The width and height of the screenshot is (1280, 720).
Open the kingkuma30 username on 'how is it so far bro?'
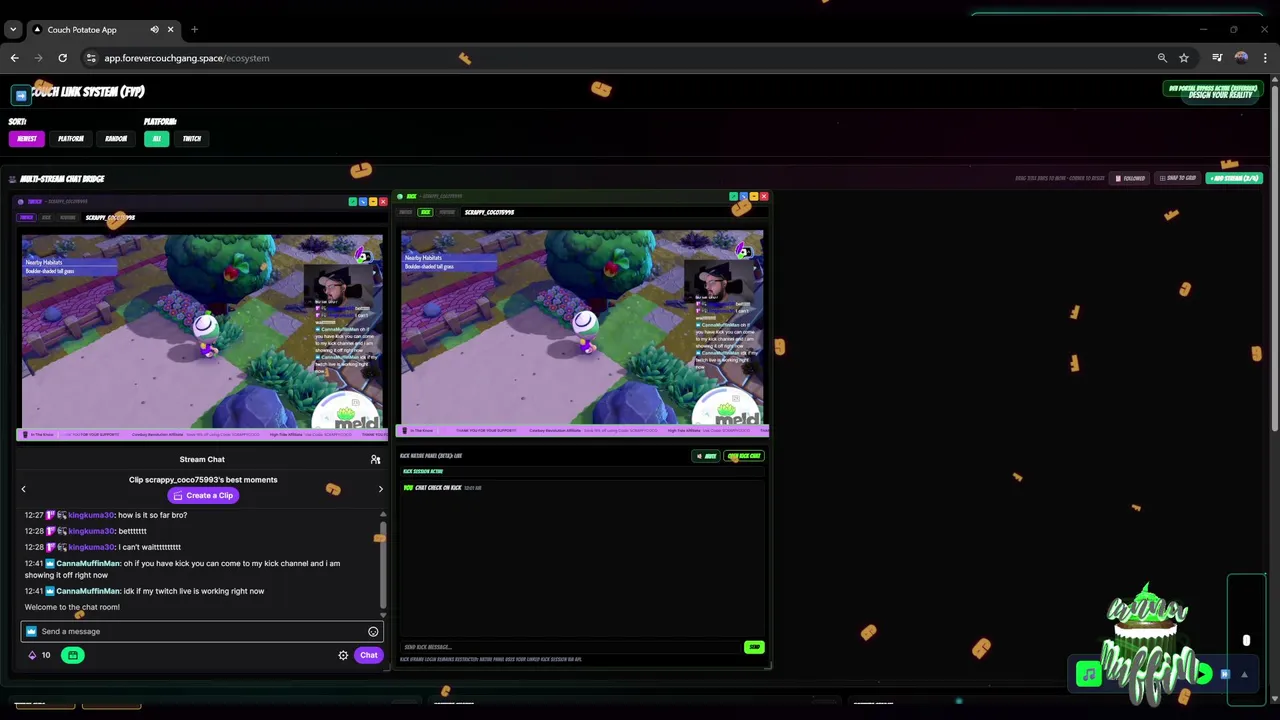pyautogui.click(x=91, y=515)
